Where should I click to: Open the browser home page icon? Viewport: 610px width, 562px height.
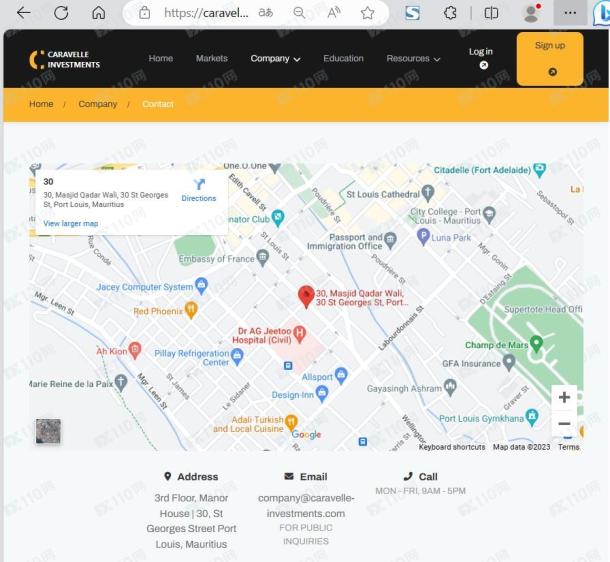(98, 13)
